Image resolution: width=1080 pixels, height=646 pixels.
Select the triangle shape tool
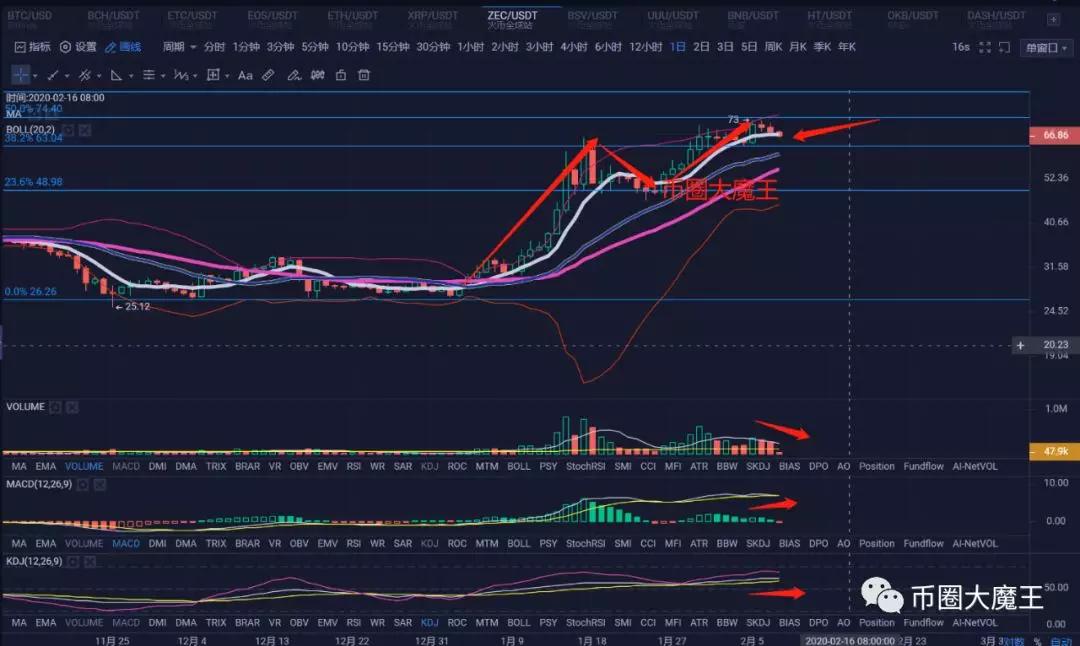pyautogui.click(x=116, y=75)
